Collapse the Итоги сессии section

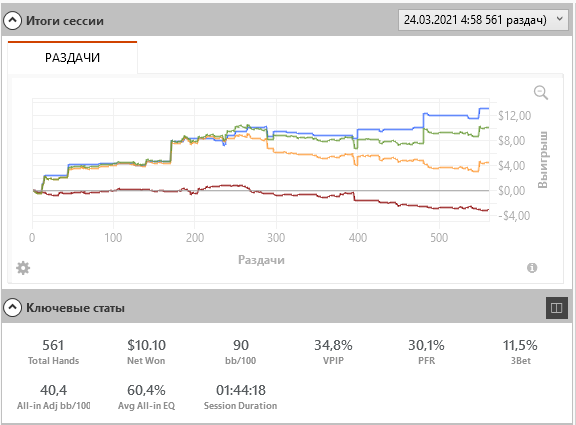[12, 21]
